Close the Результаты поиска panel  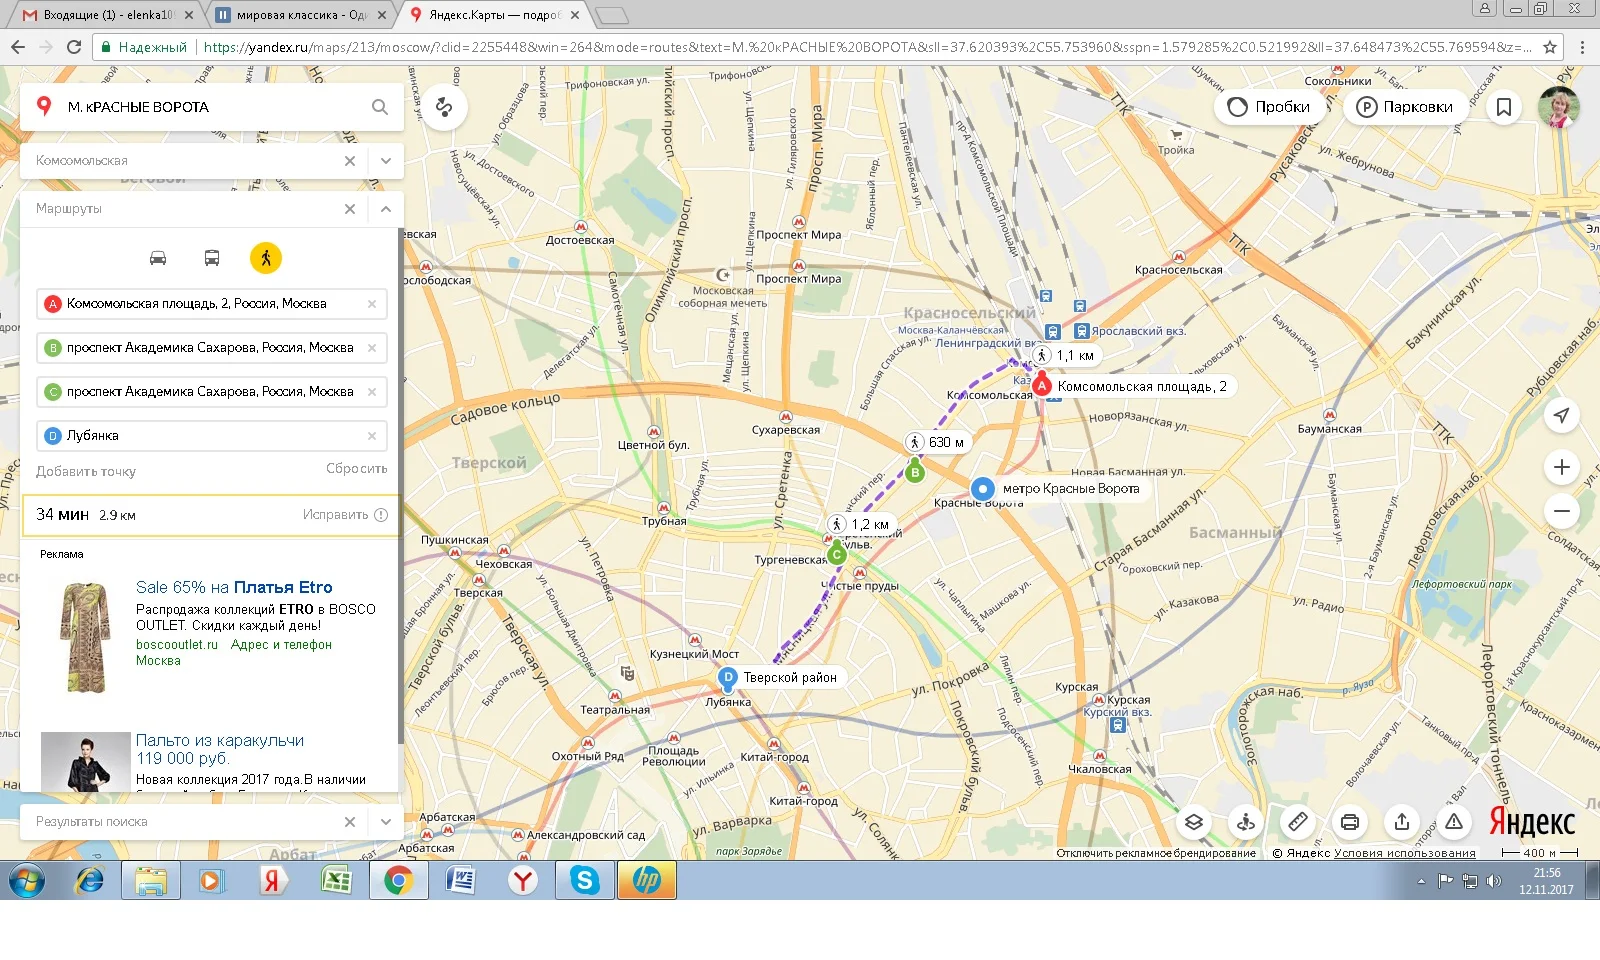coord(350,822)
